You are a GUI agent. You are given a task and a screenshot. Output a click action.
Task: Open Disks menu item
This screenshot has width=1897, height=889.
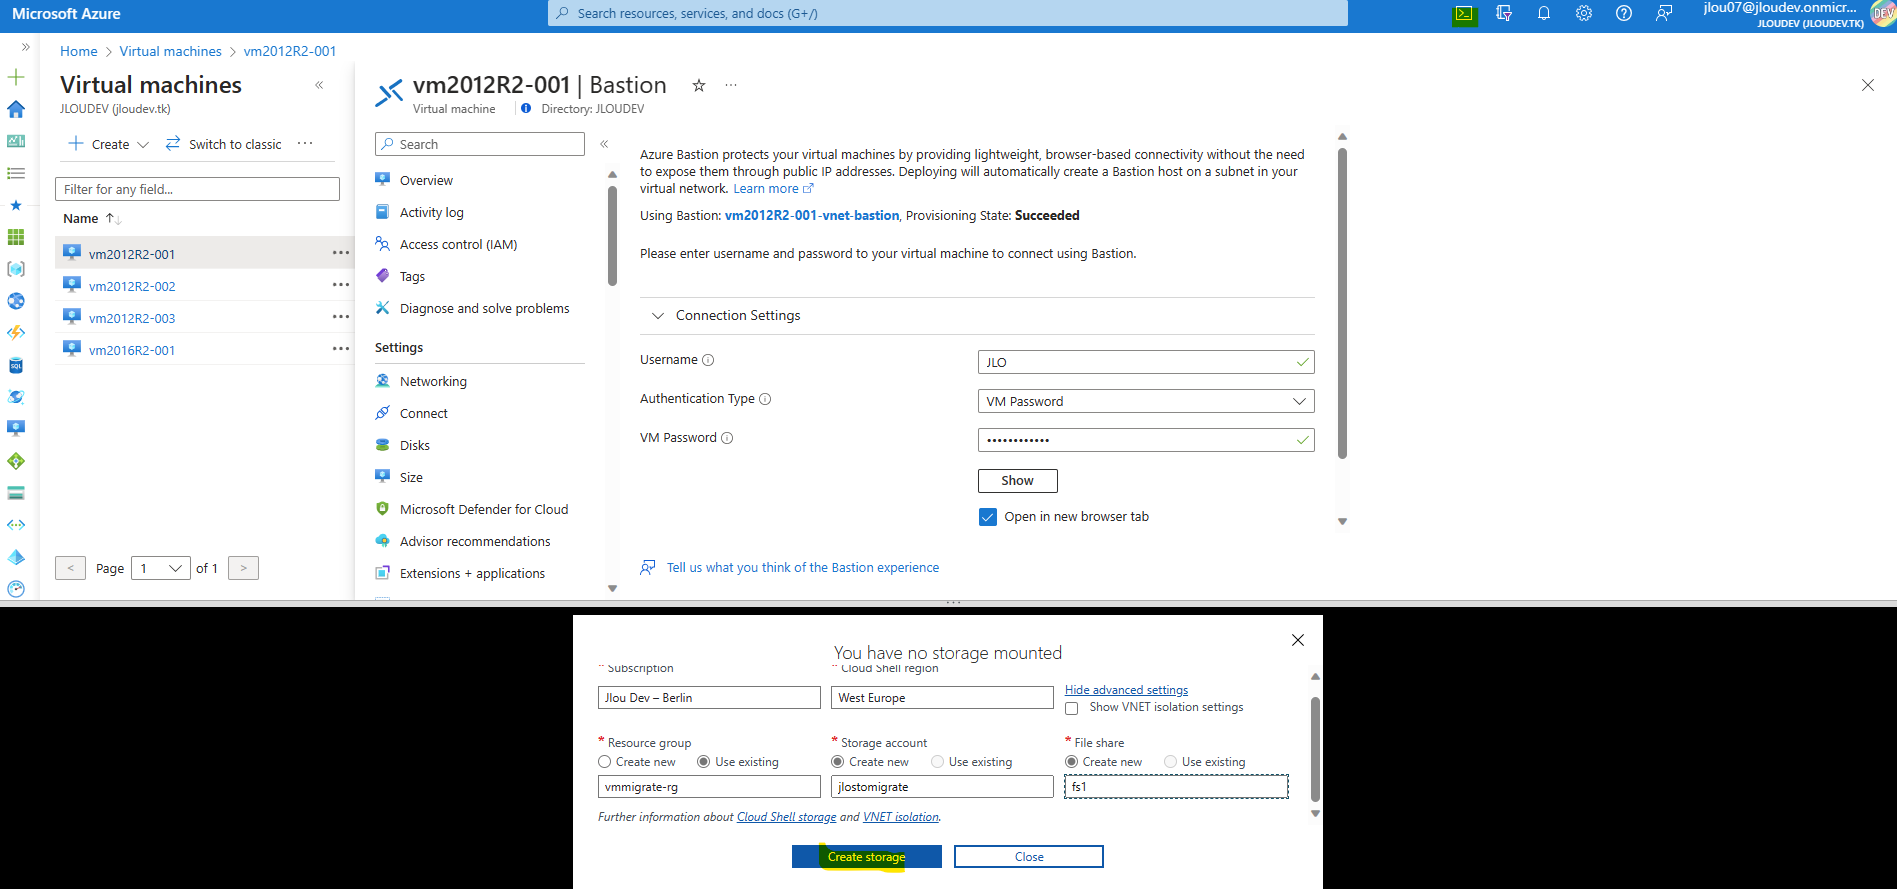pyautogui.click(x=415, y=446)
